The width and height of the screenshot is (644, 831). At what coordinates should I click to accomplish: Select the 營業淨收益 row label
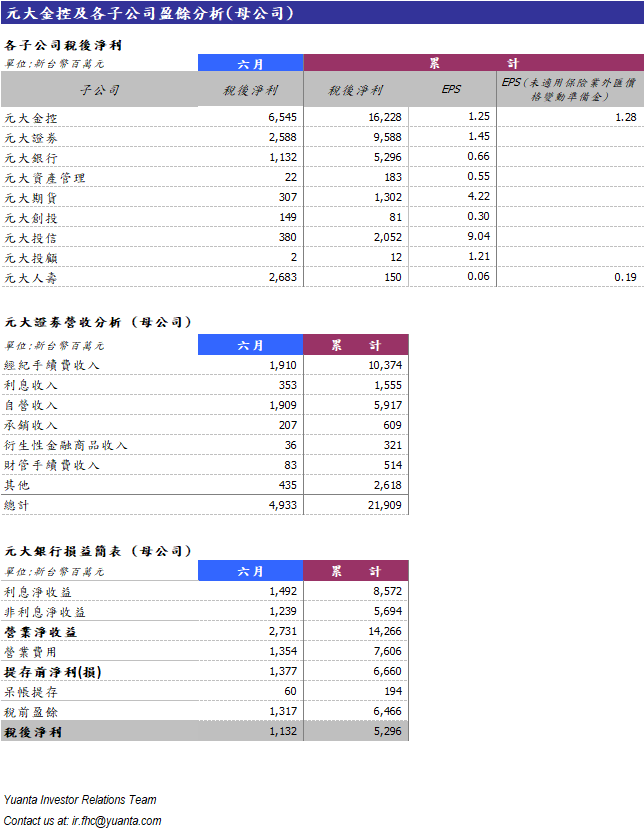40,632
